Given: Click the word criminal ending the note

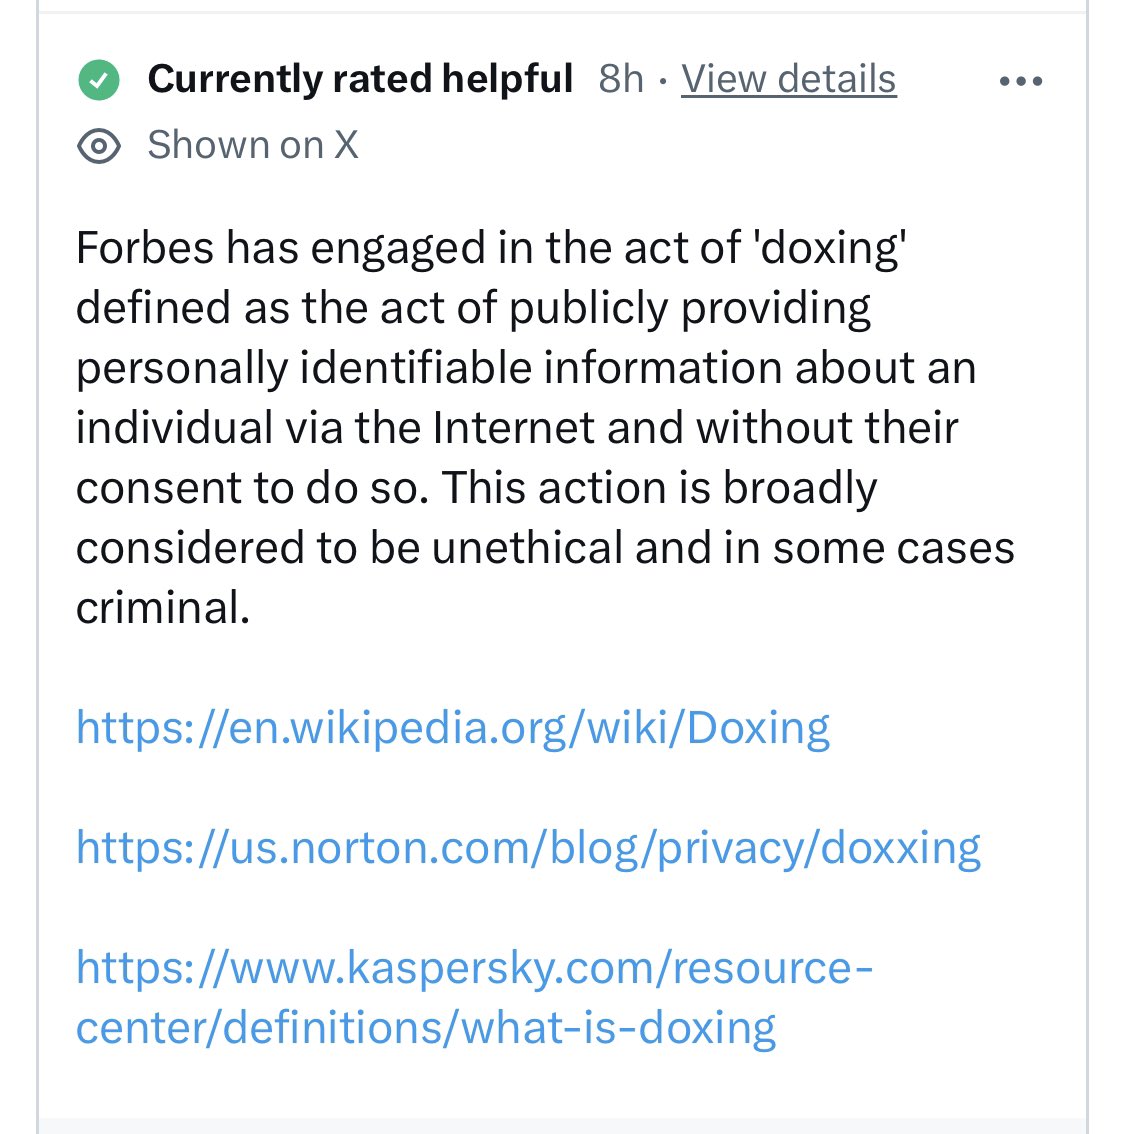Looking at the screenshot, I should click(x=163, y=608).
